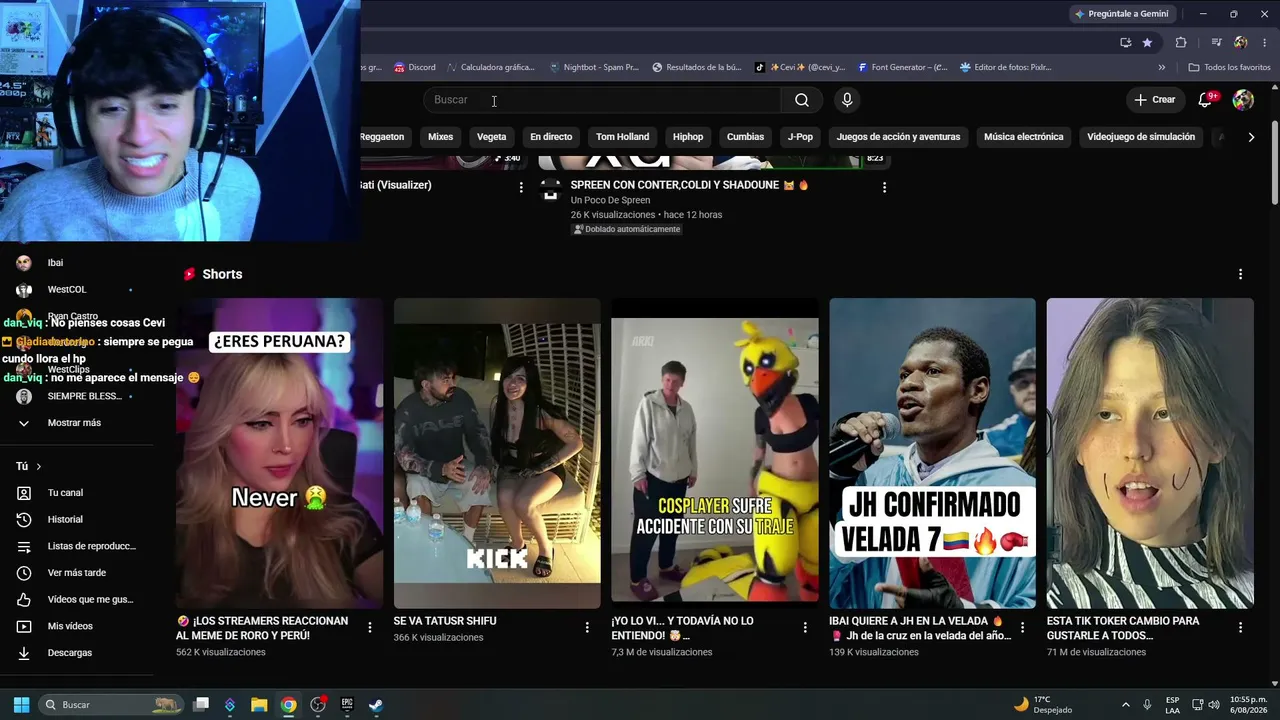Open the ¿ERES PERUANA? short thumbnail
This screenshot has width=1280, height=720.
280,453
